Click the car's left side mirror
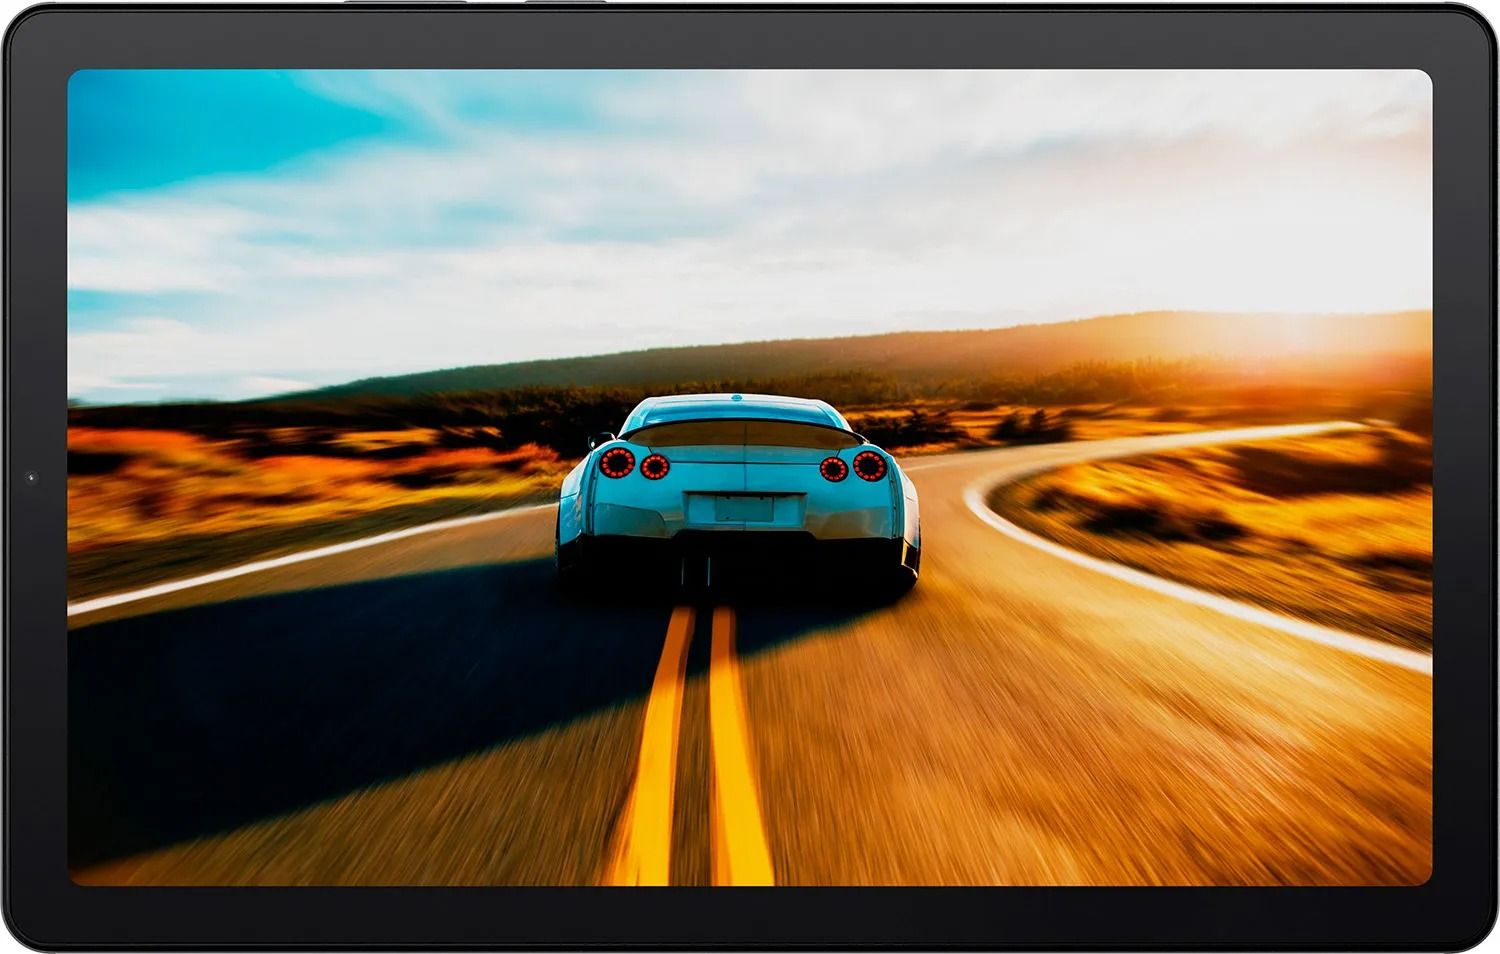 click(601, 439)
